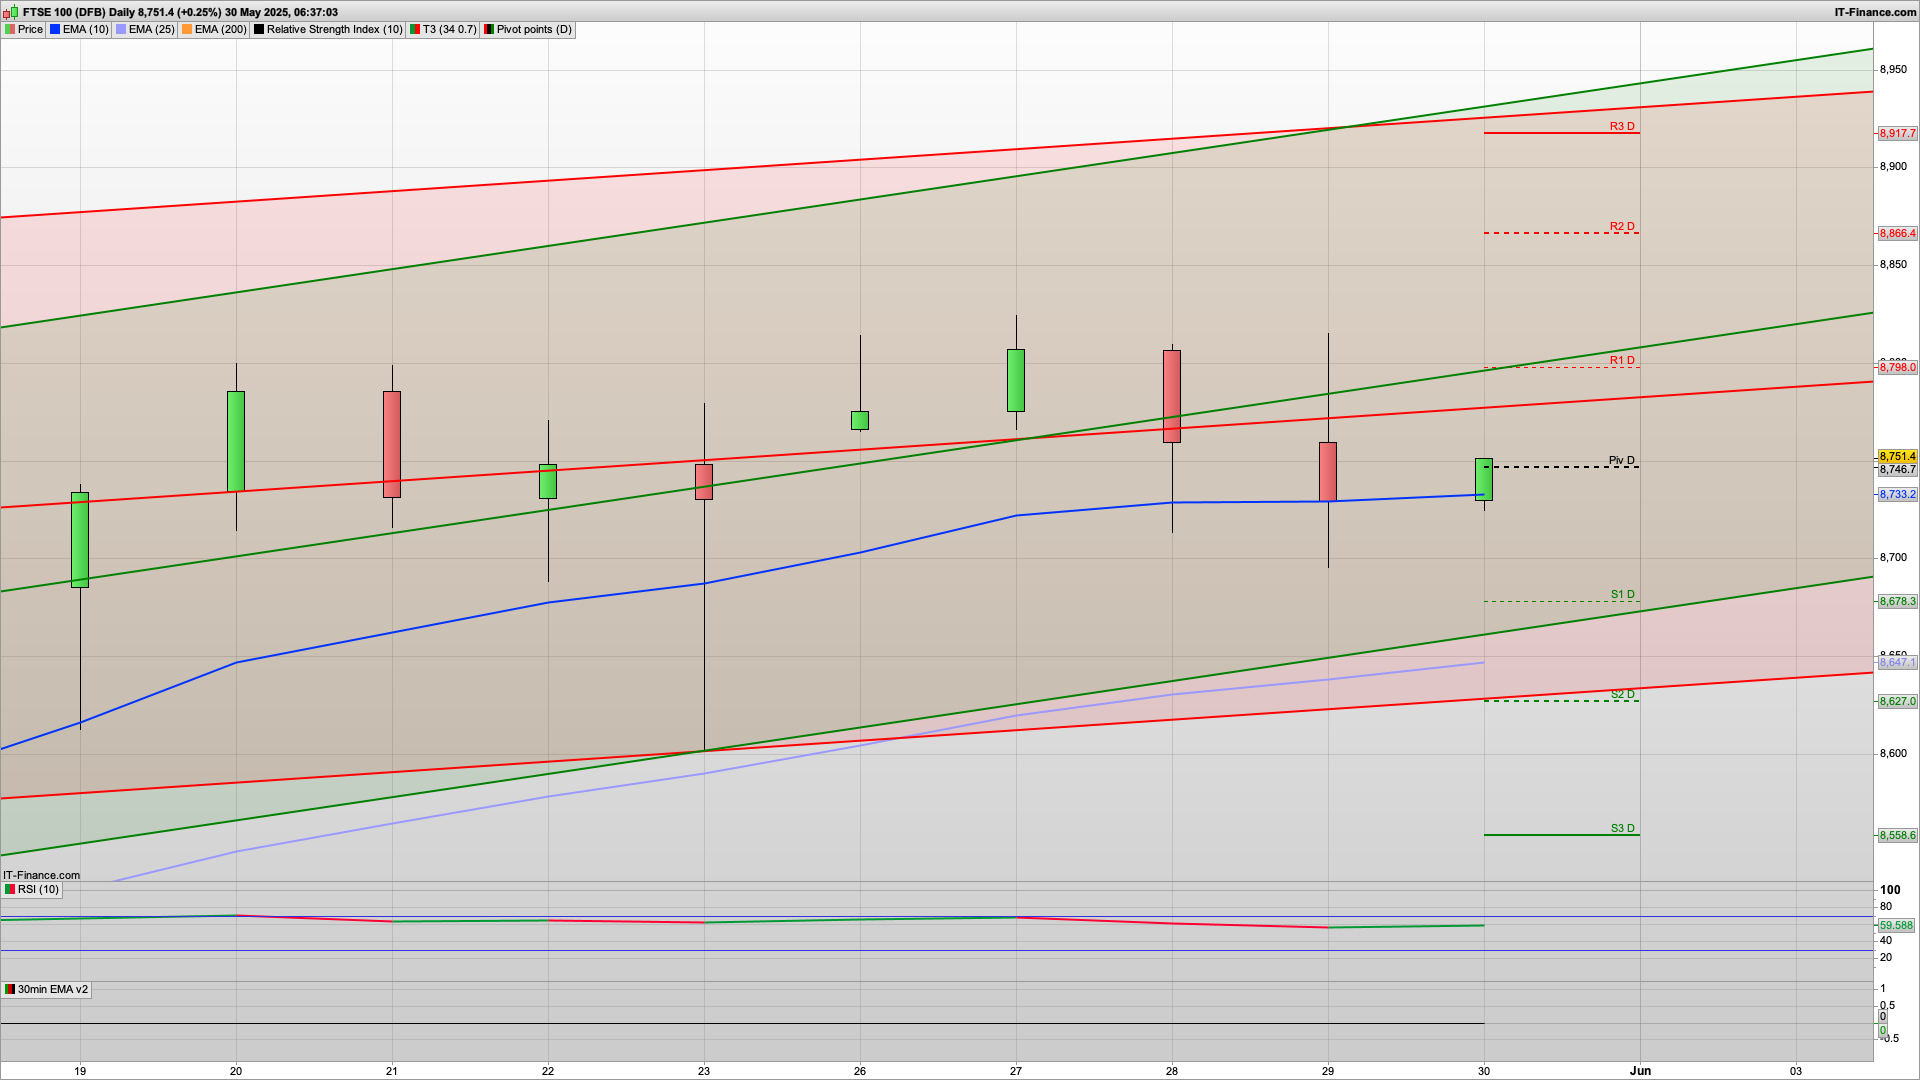Click the 8,600 price axis label
This screenshot has height=1080, width=1920.
click(x=1893, y=753)
